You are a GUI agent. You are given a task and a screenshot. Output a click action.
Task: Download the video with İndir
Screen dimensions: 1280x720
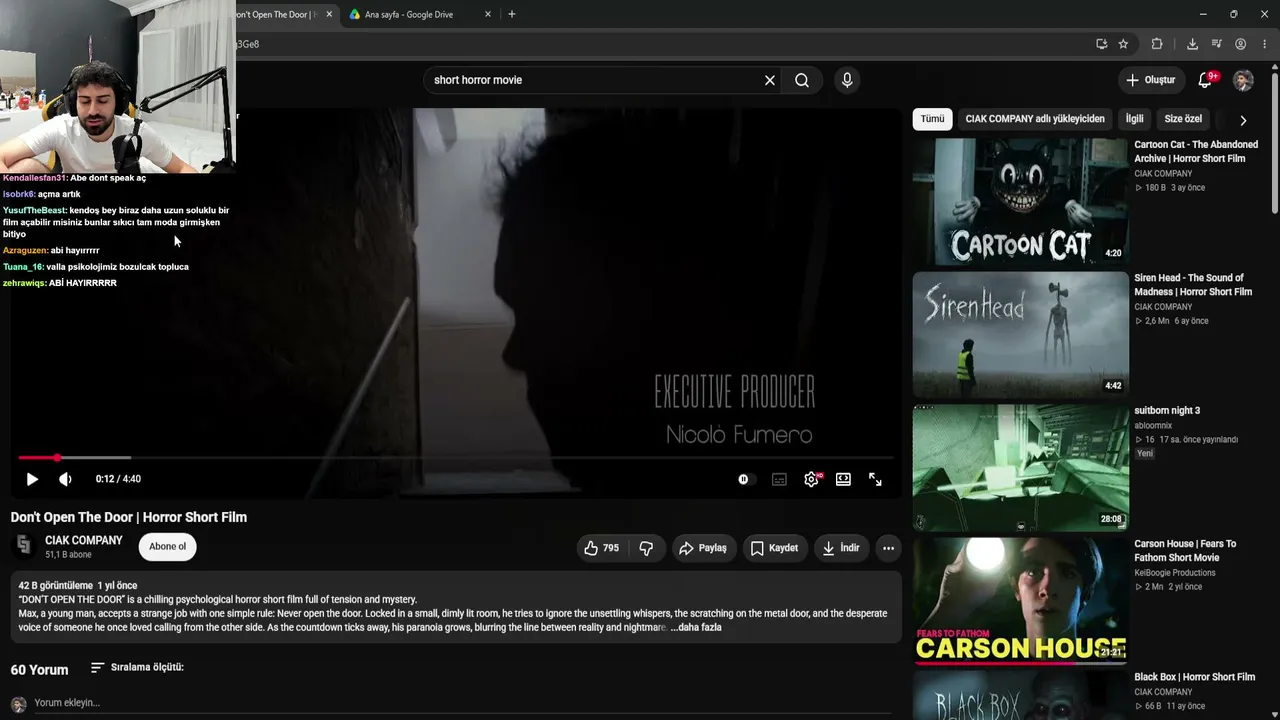pos(841,548)
